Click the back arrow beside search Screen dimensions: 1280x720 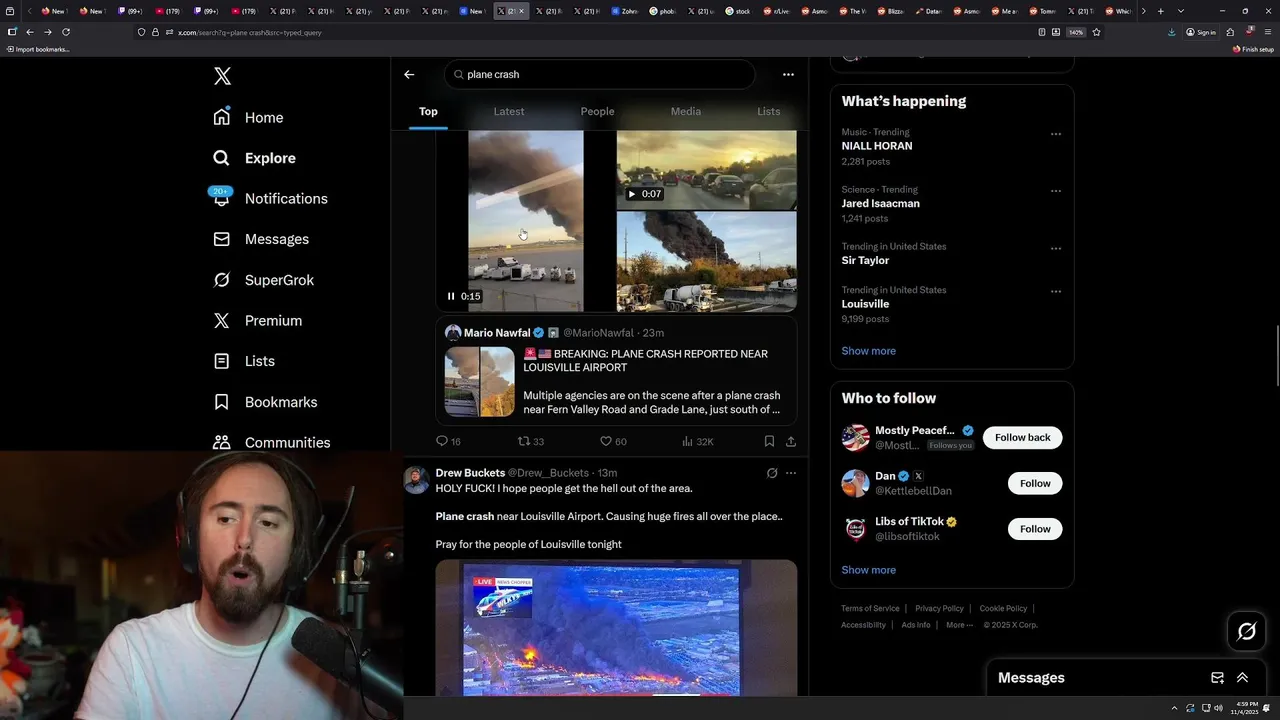click(x=409, y=74)
